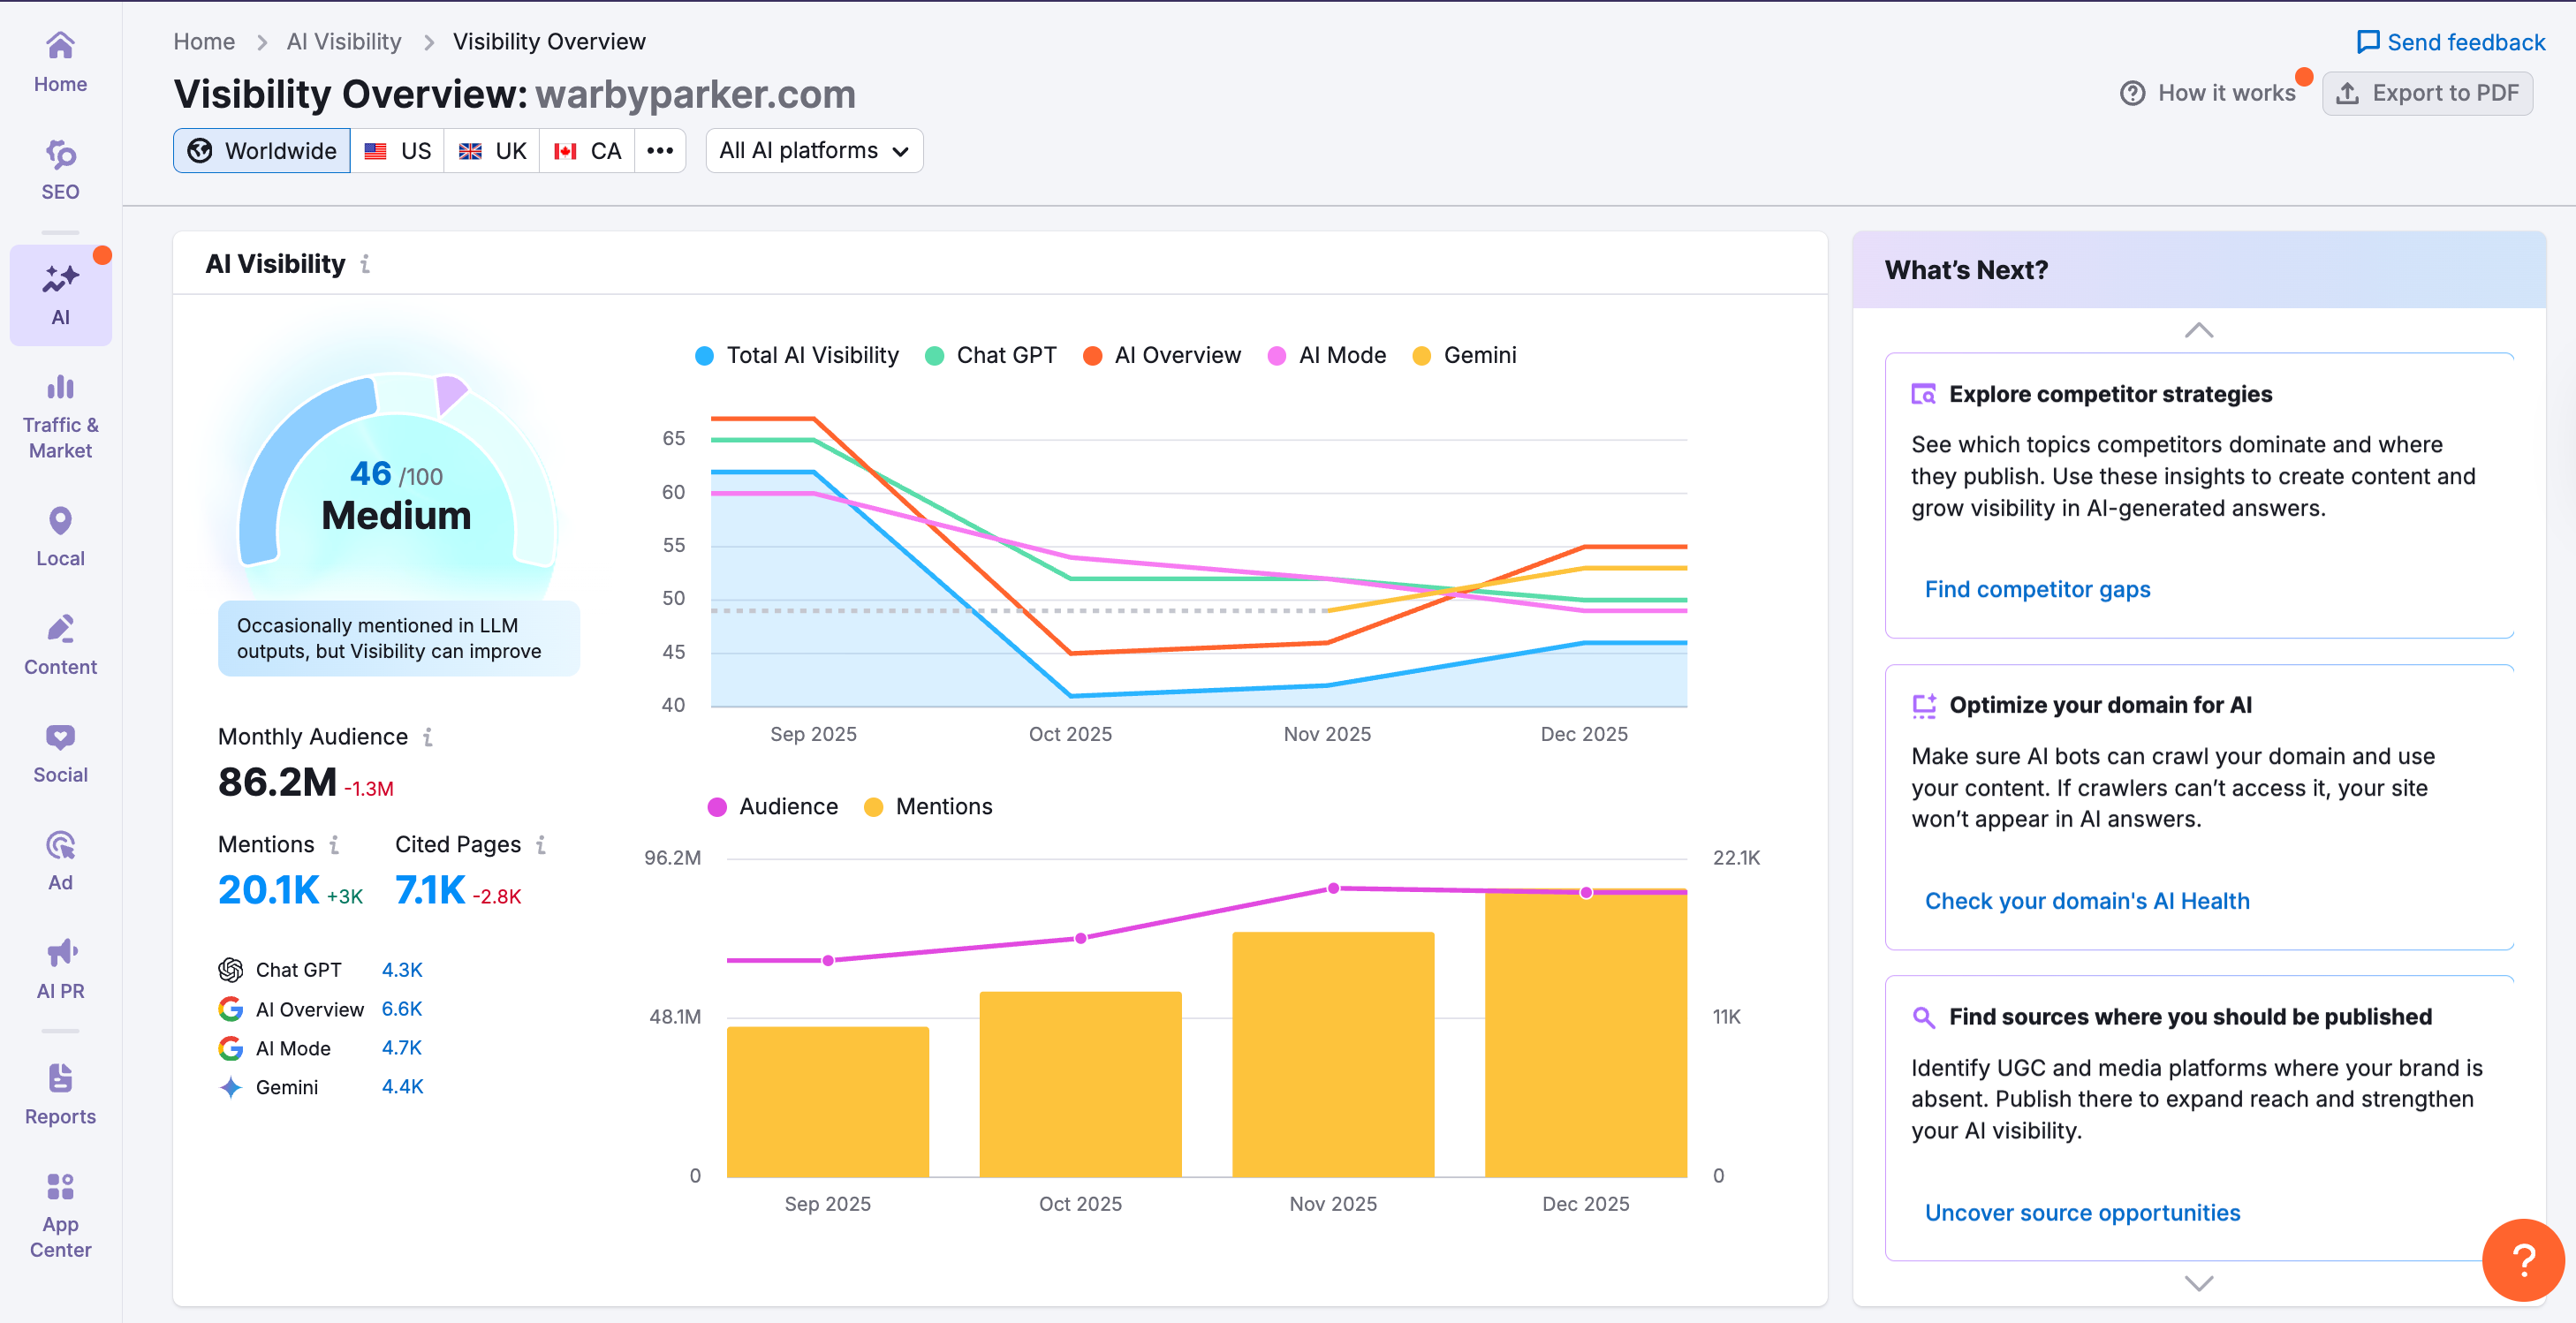2576x1323 pixels.
Task: Hide the Mentions series in the audience chart
Action: [927, 806]
